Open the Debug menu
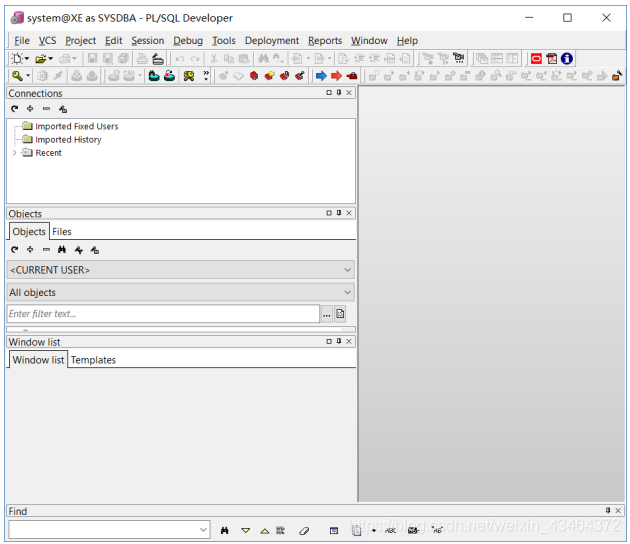Viewport: 630px width, 544px height. click(x=188, y=41)
